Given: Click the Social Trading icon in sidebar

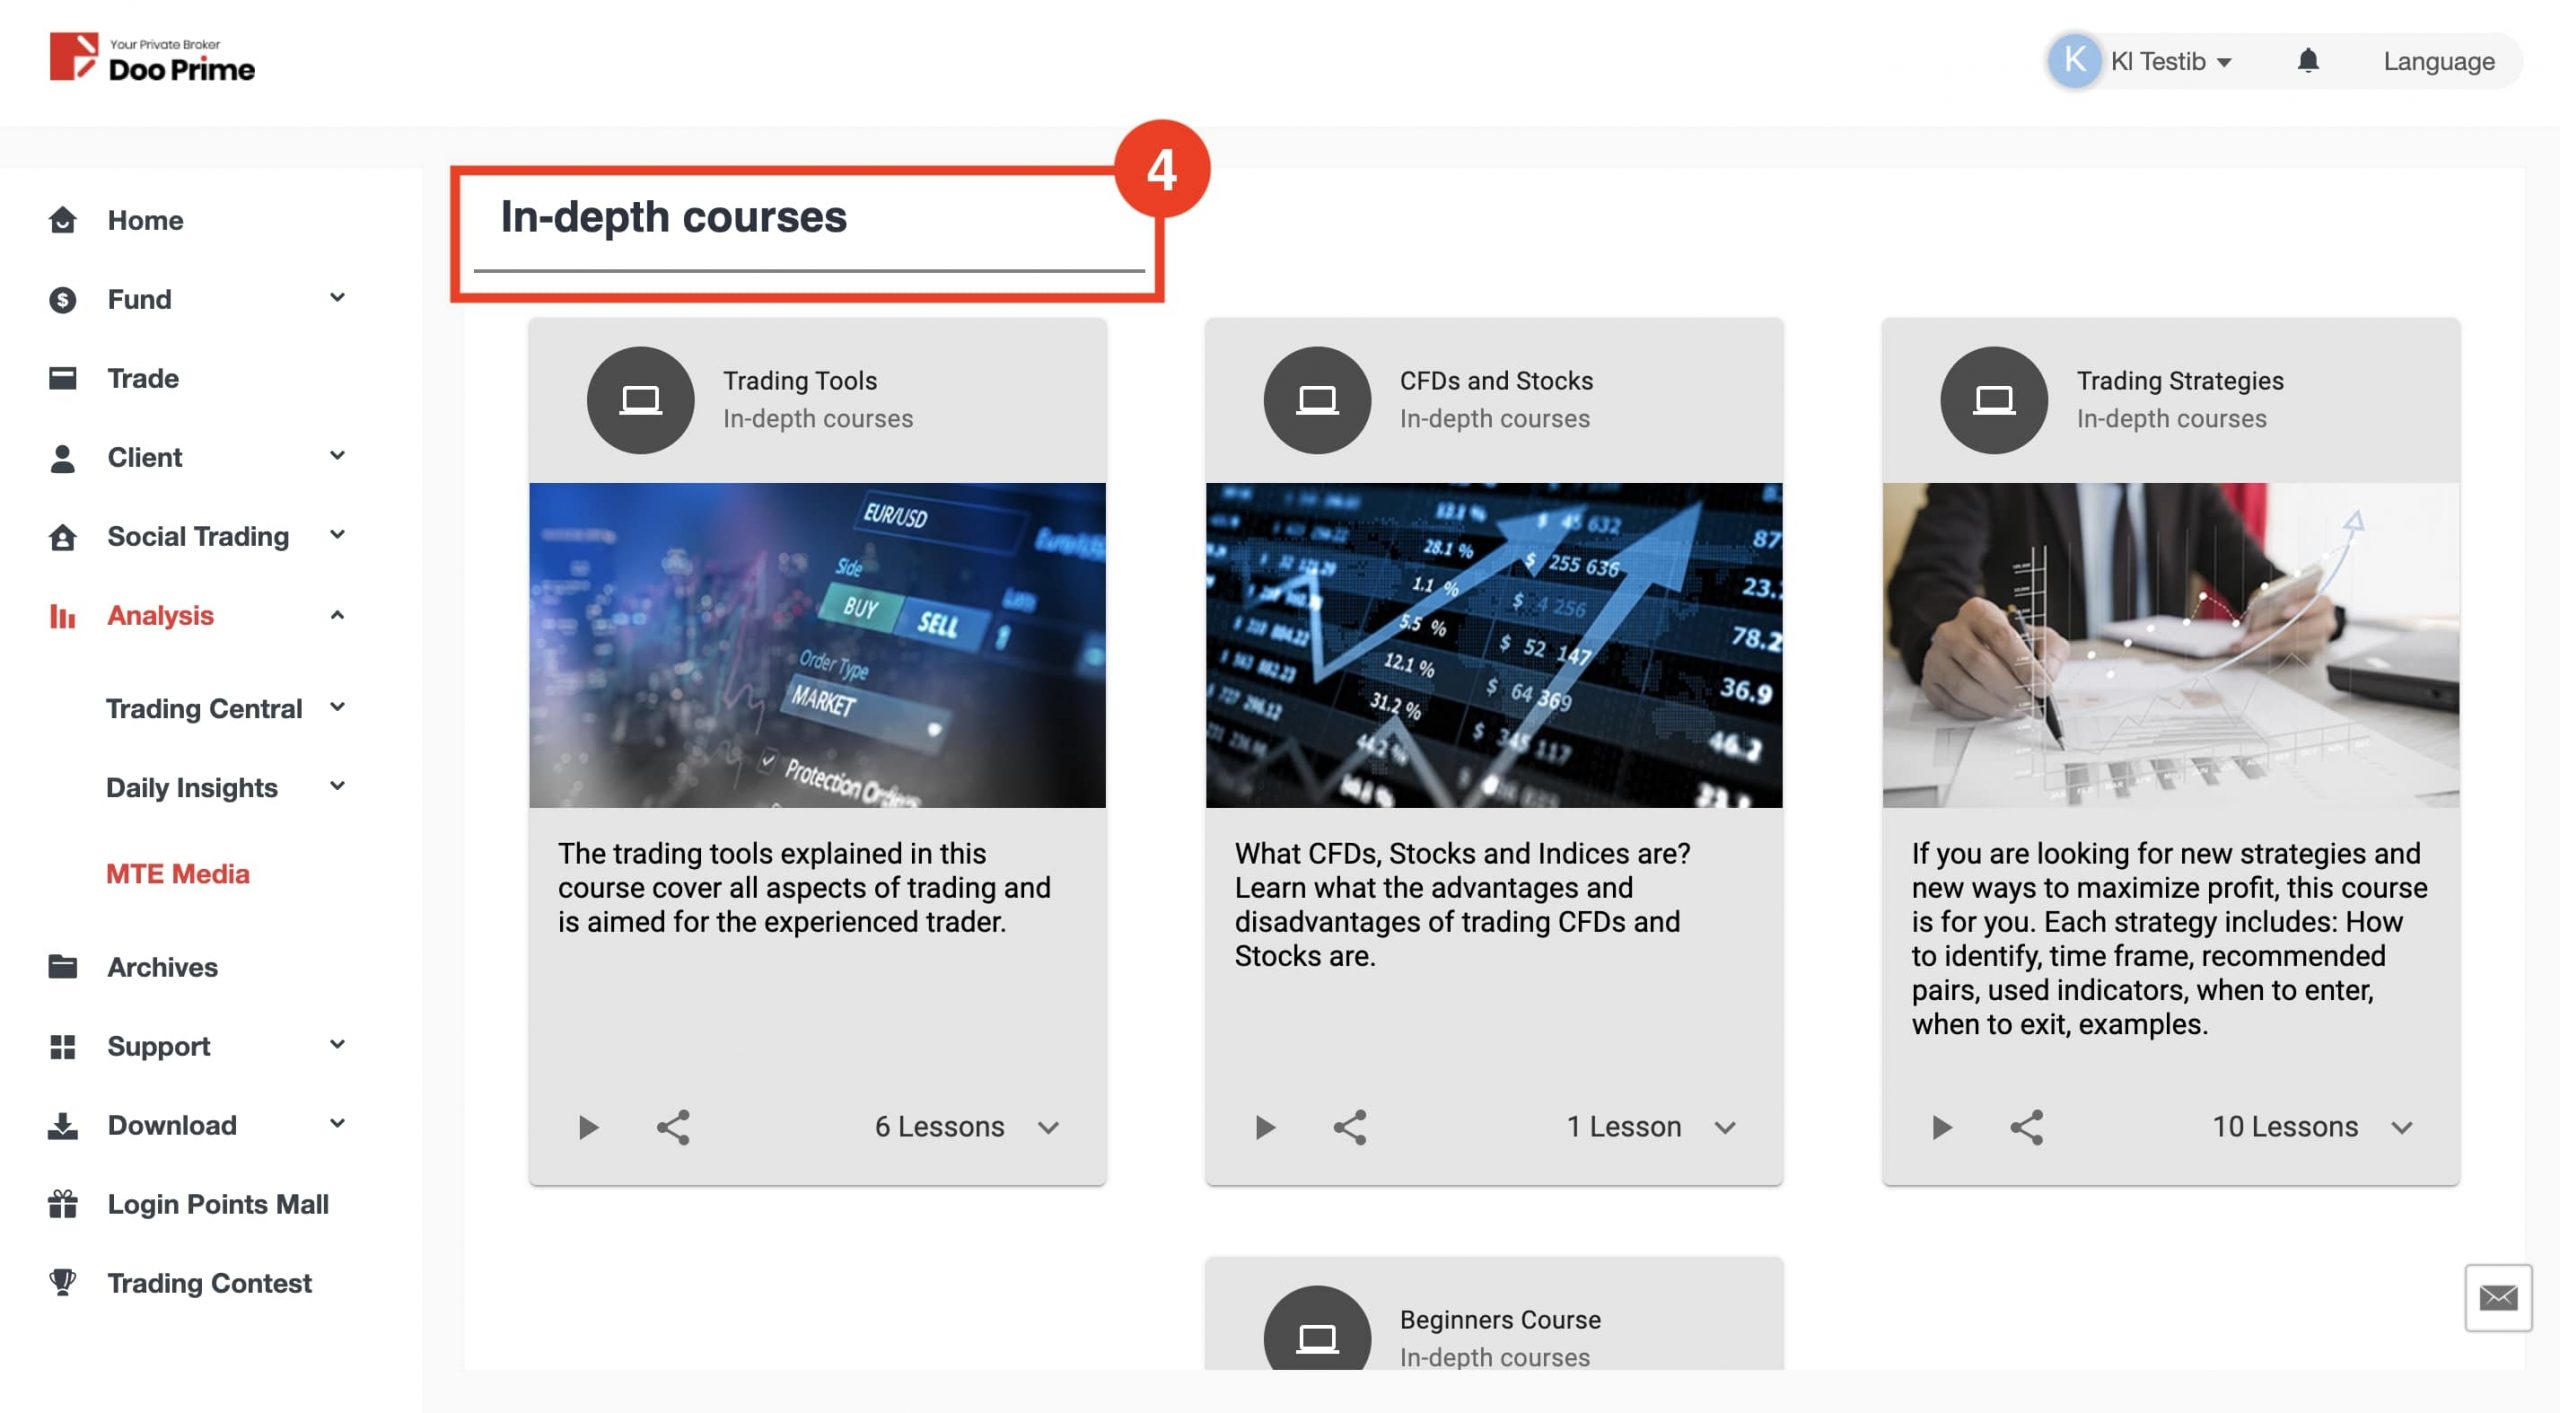Looking at the screenshot, I should [x=62, y=536].
